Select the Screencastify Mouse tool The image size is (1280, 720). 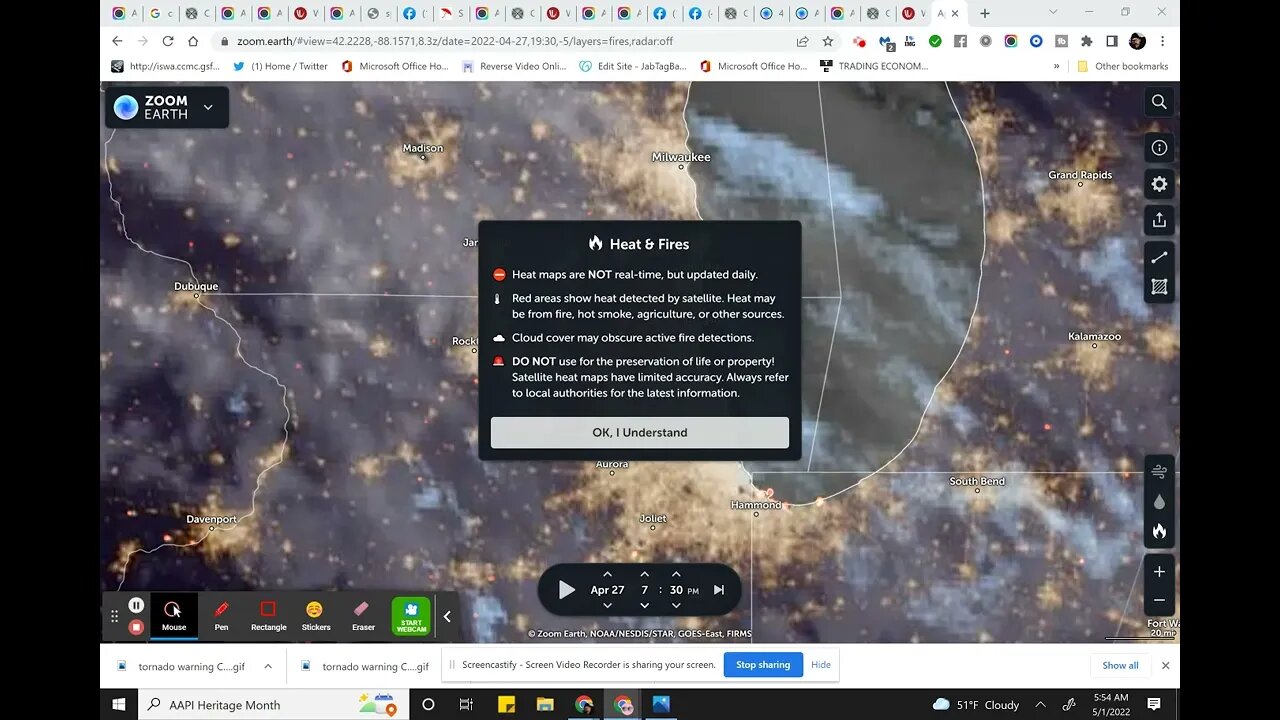click(x=174, y=616)
